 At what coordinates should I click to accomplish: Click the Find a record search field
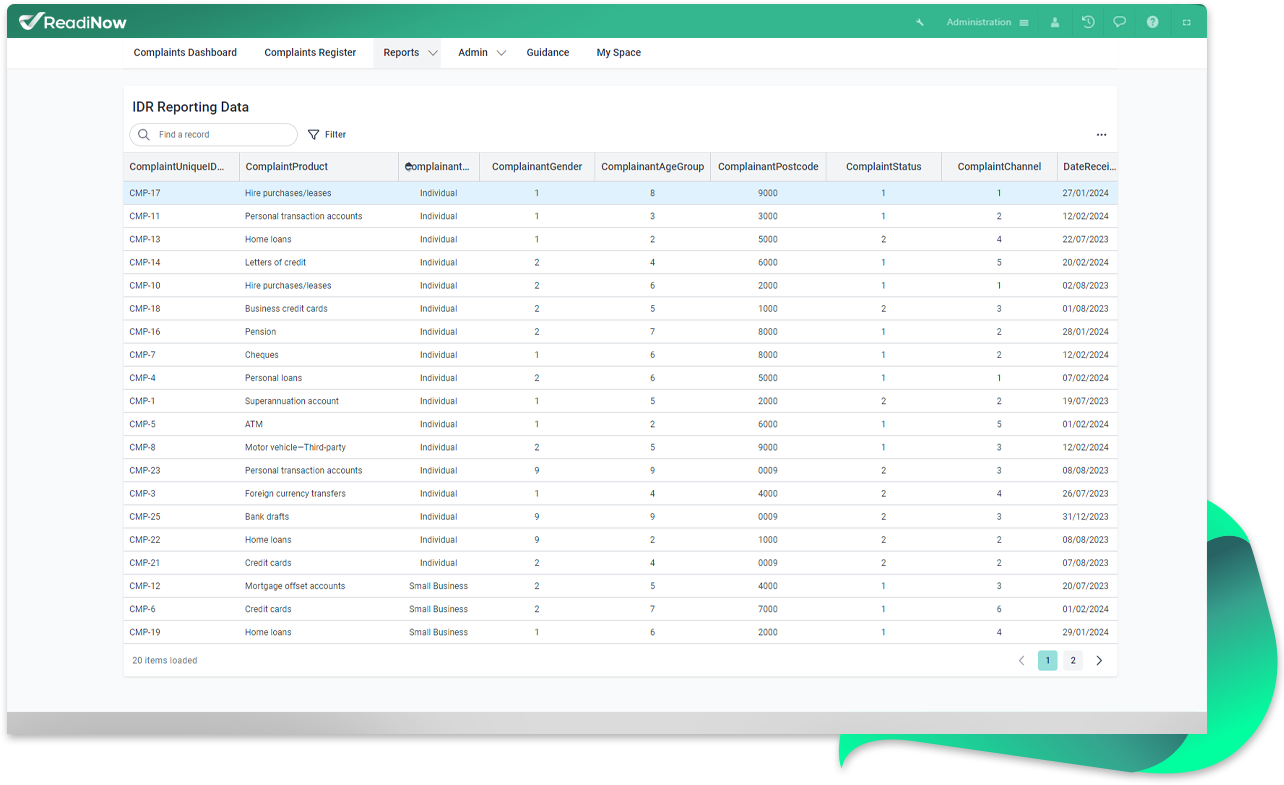tap(213, 135)
